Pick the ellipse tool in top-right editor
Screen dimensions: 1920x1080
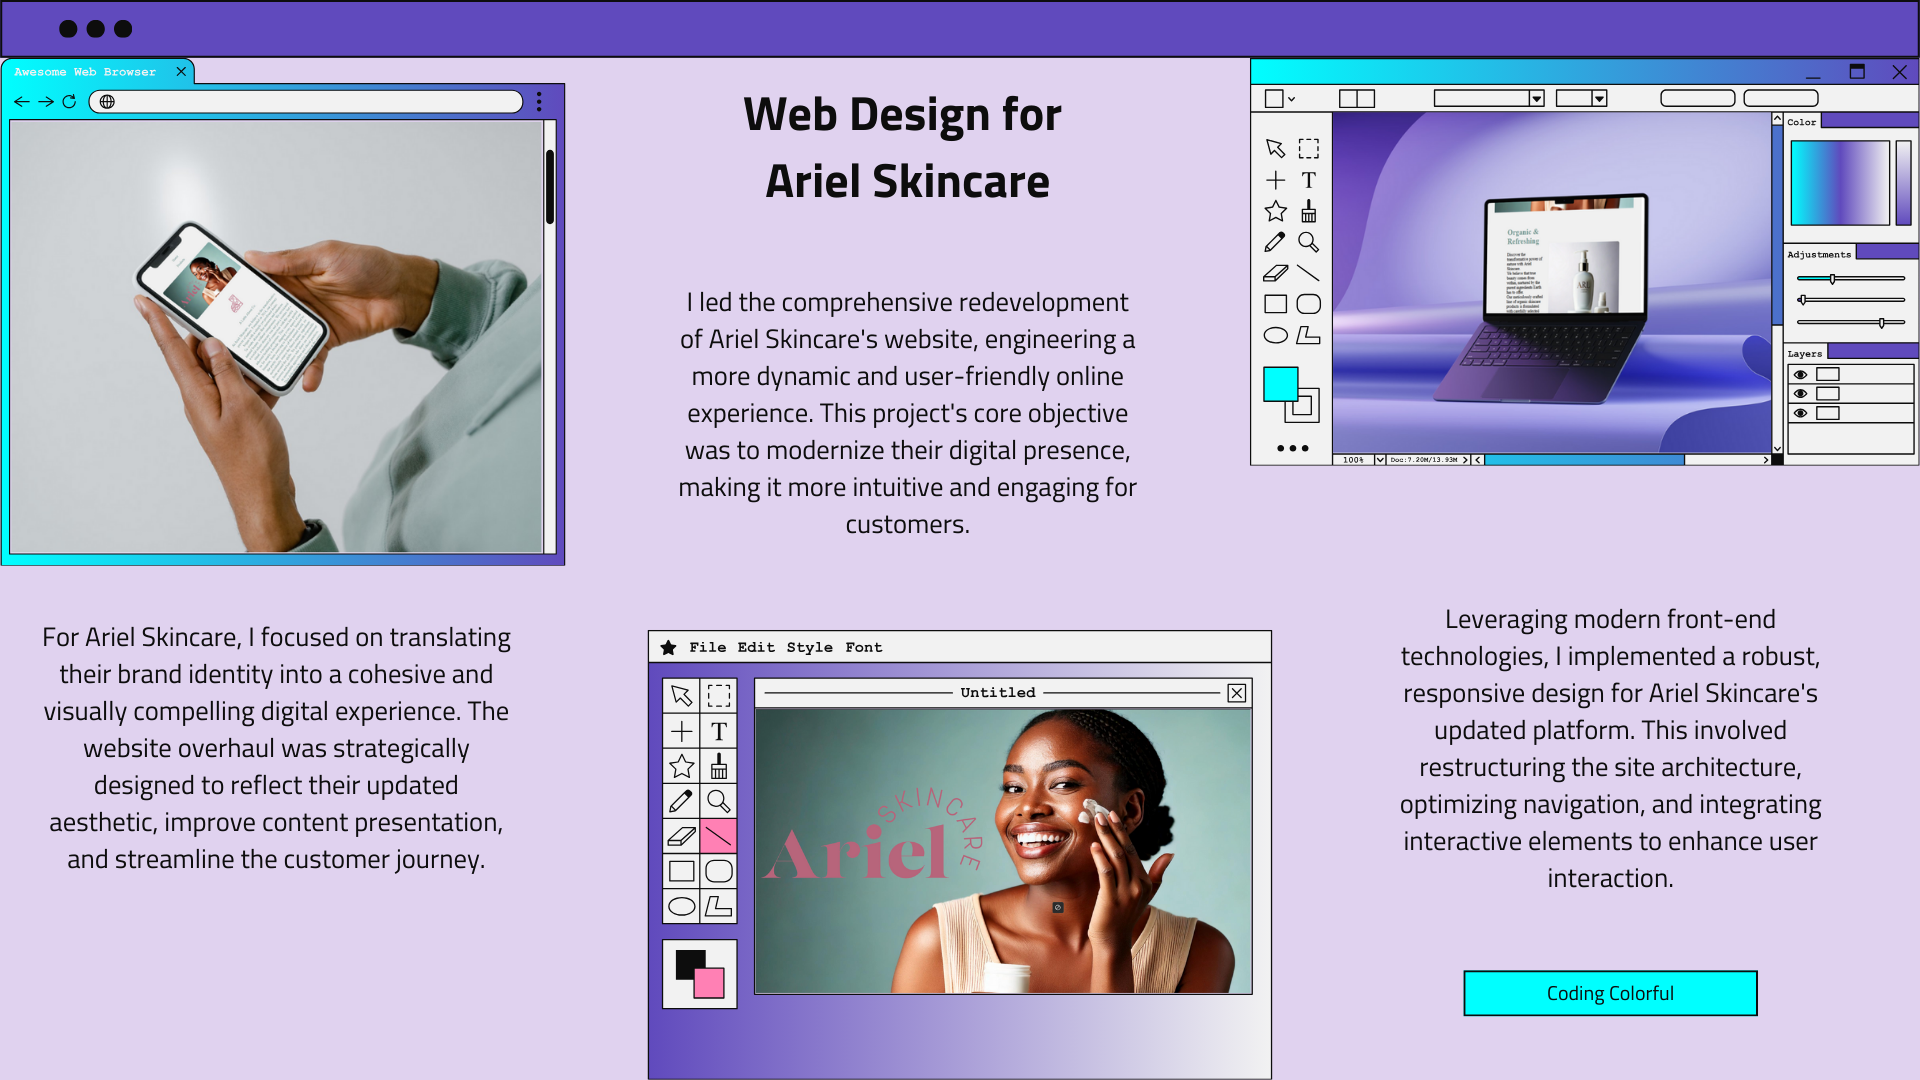coord(1275,336)
